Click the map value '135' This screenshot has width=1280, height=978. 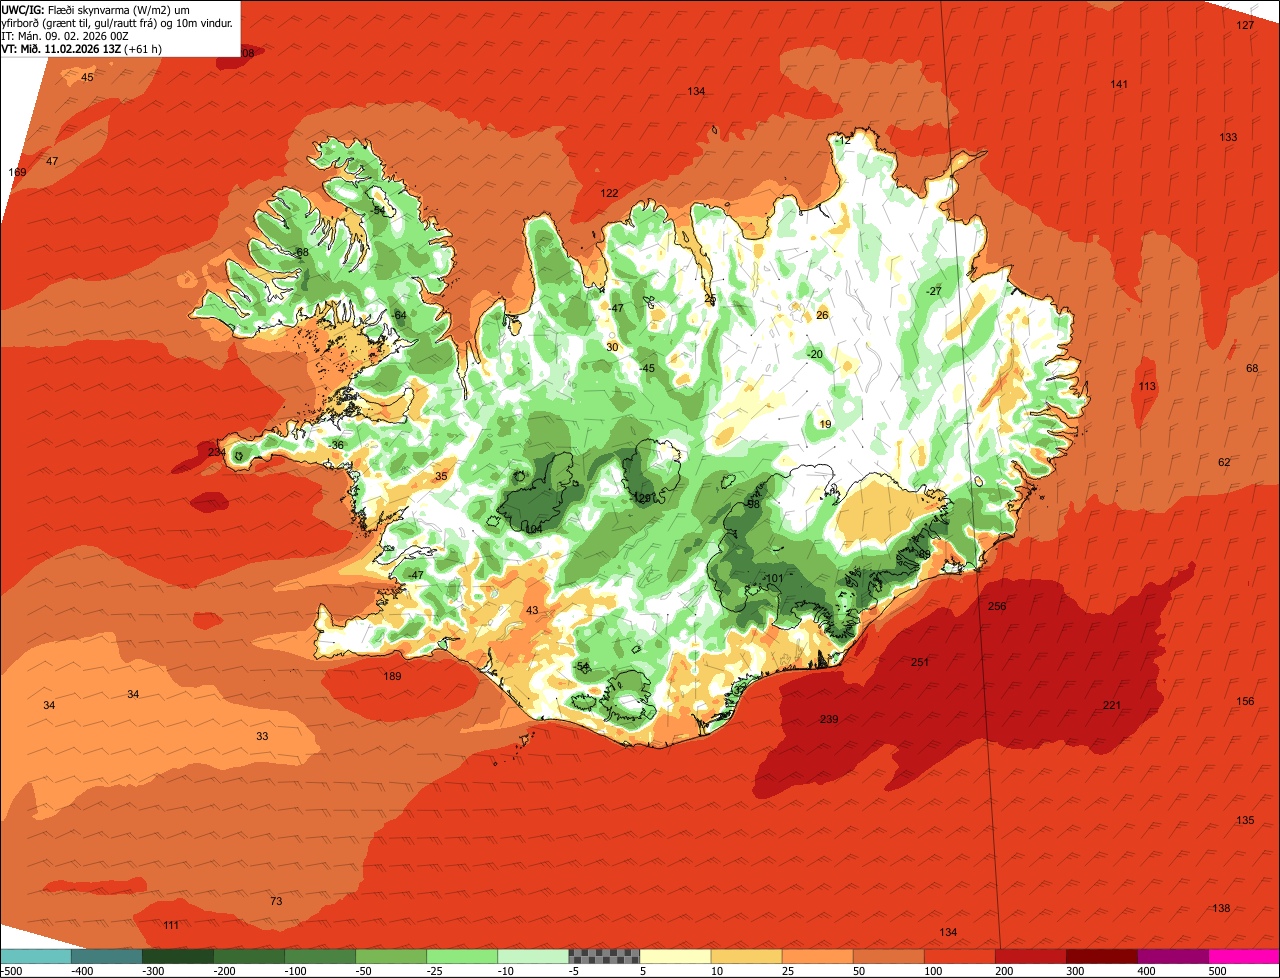coord(1245,821)
